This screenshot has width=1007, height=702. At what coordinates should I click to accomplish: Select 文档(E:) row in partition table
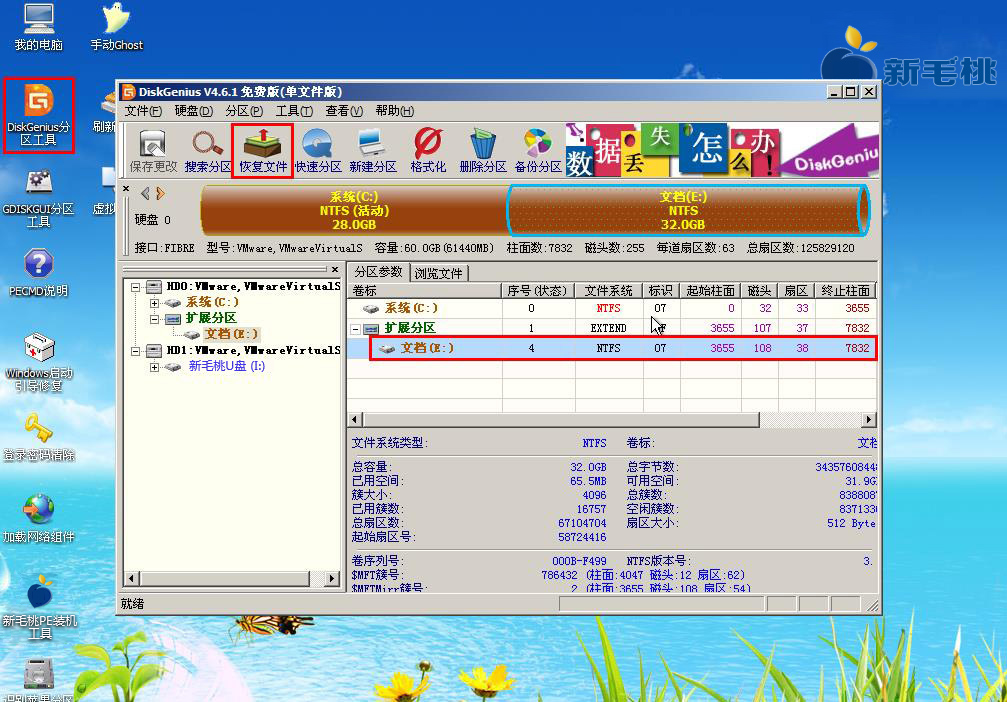[x=612, y=348]
